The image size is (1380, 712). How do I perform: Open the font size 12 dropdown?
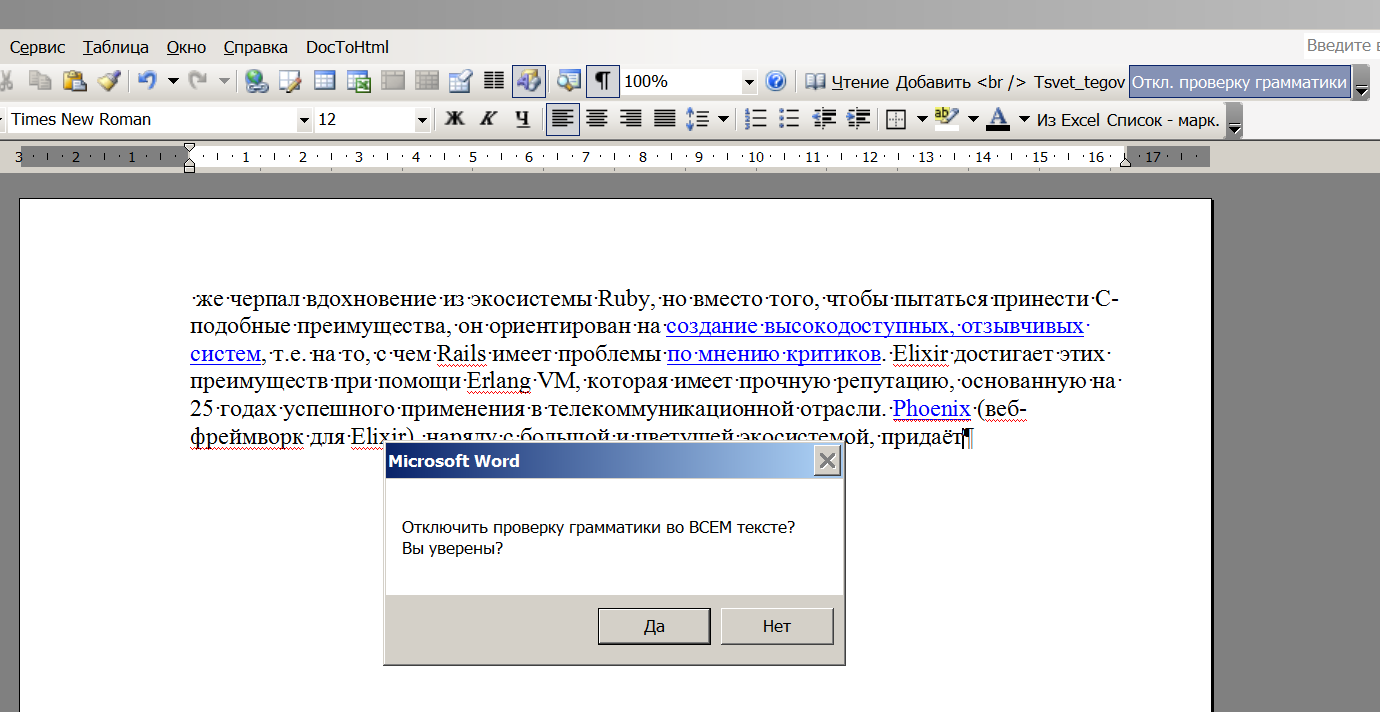pos(422,120)
